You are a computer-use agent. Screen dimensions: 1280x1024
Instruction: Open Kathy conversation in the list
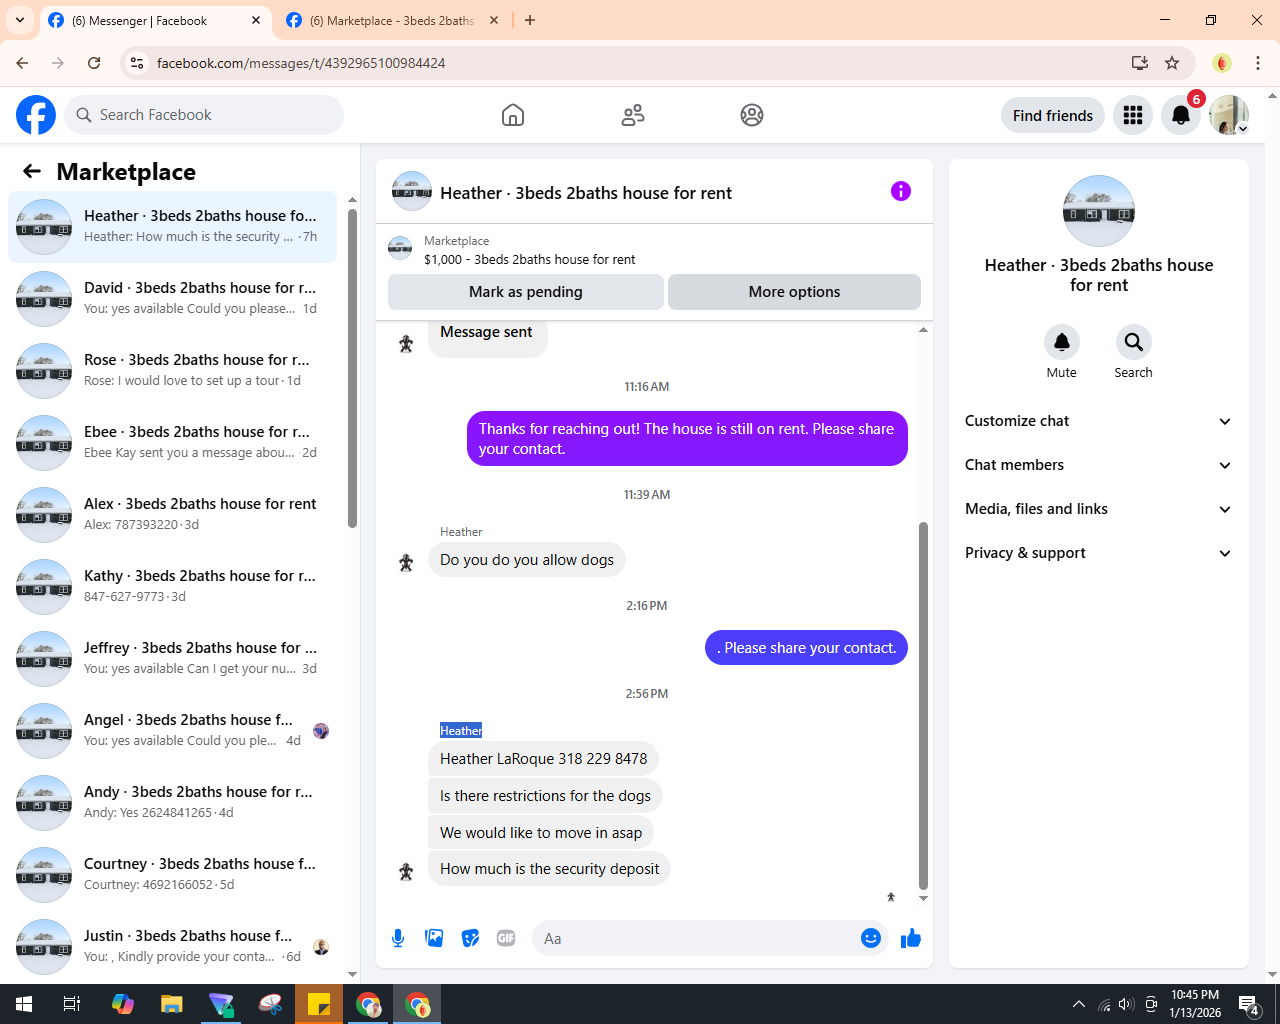tap(172, 587)
